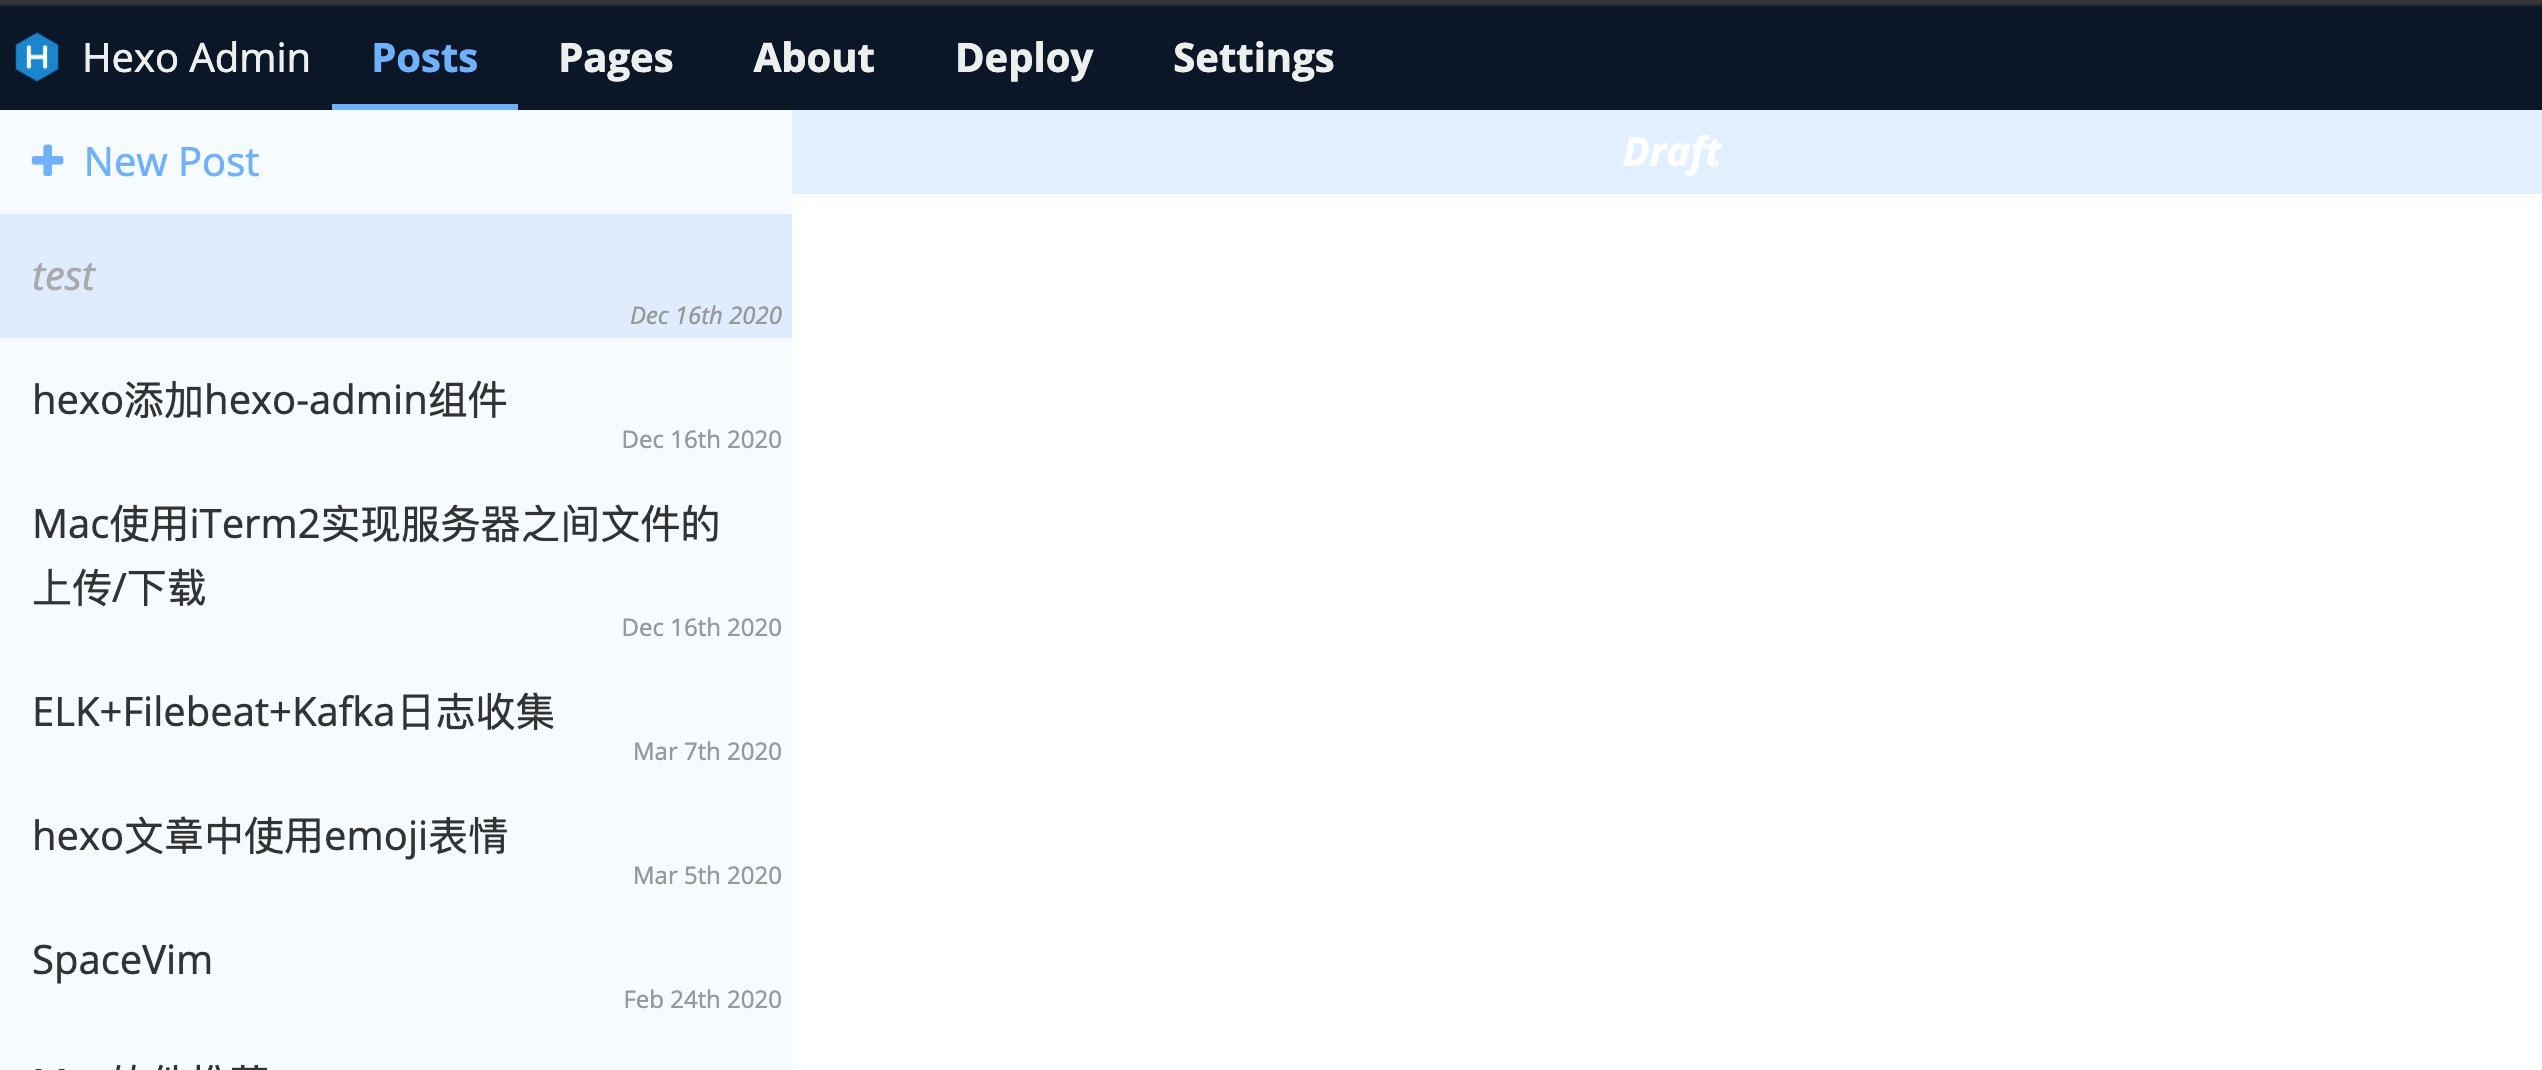Open the Pages tab

[x=616, y=58]
